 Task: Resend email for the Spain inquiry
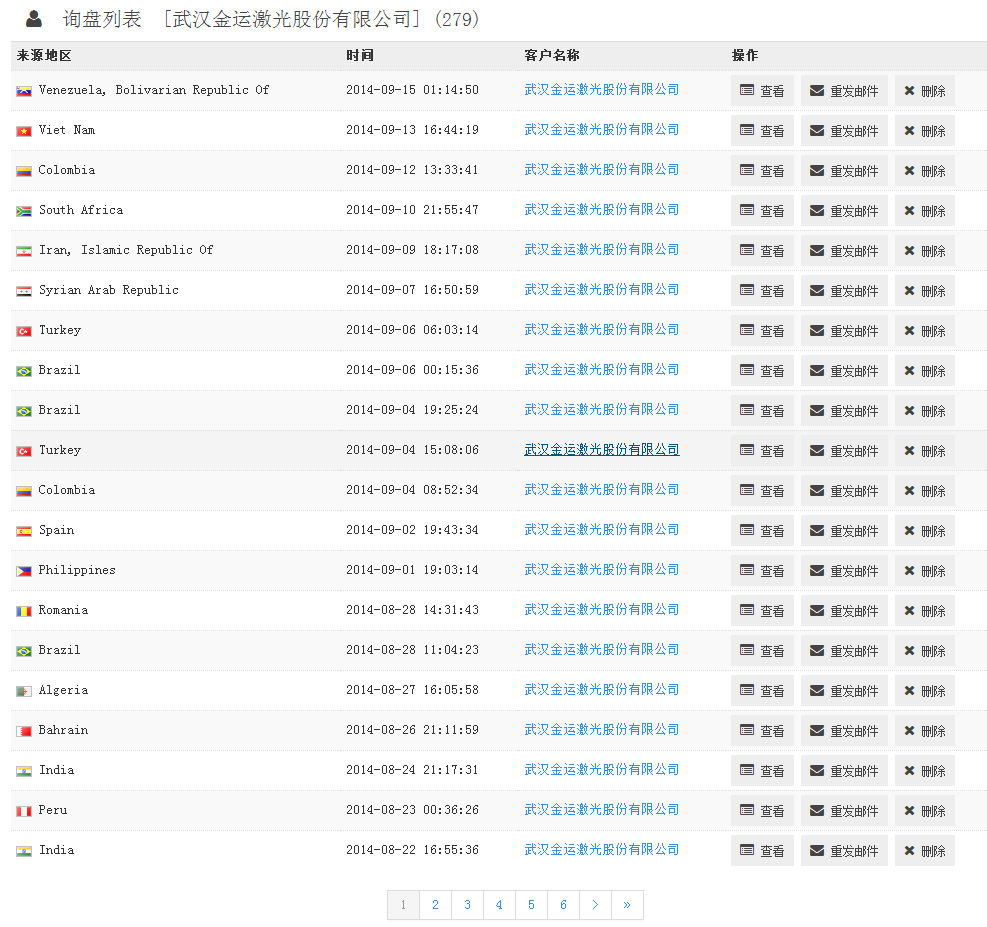tap(844, 531)
